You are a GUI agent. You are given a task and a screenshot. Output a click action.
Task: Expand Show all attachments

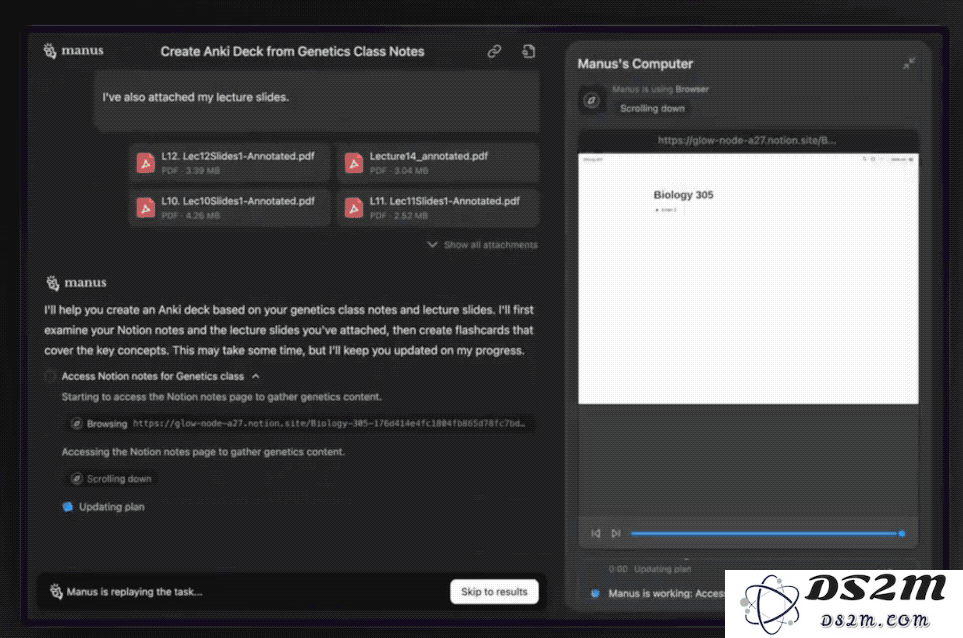[483, 244]
